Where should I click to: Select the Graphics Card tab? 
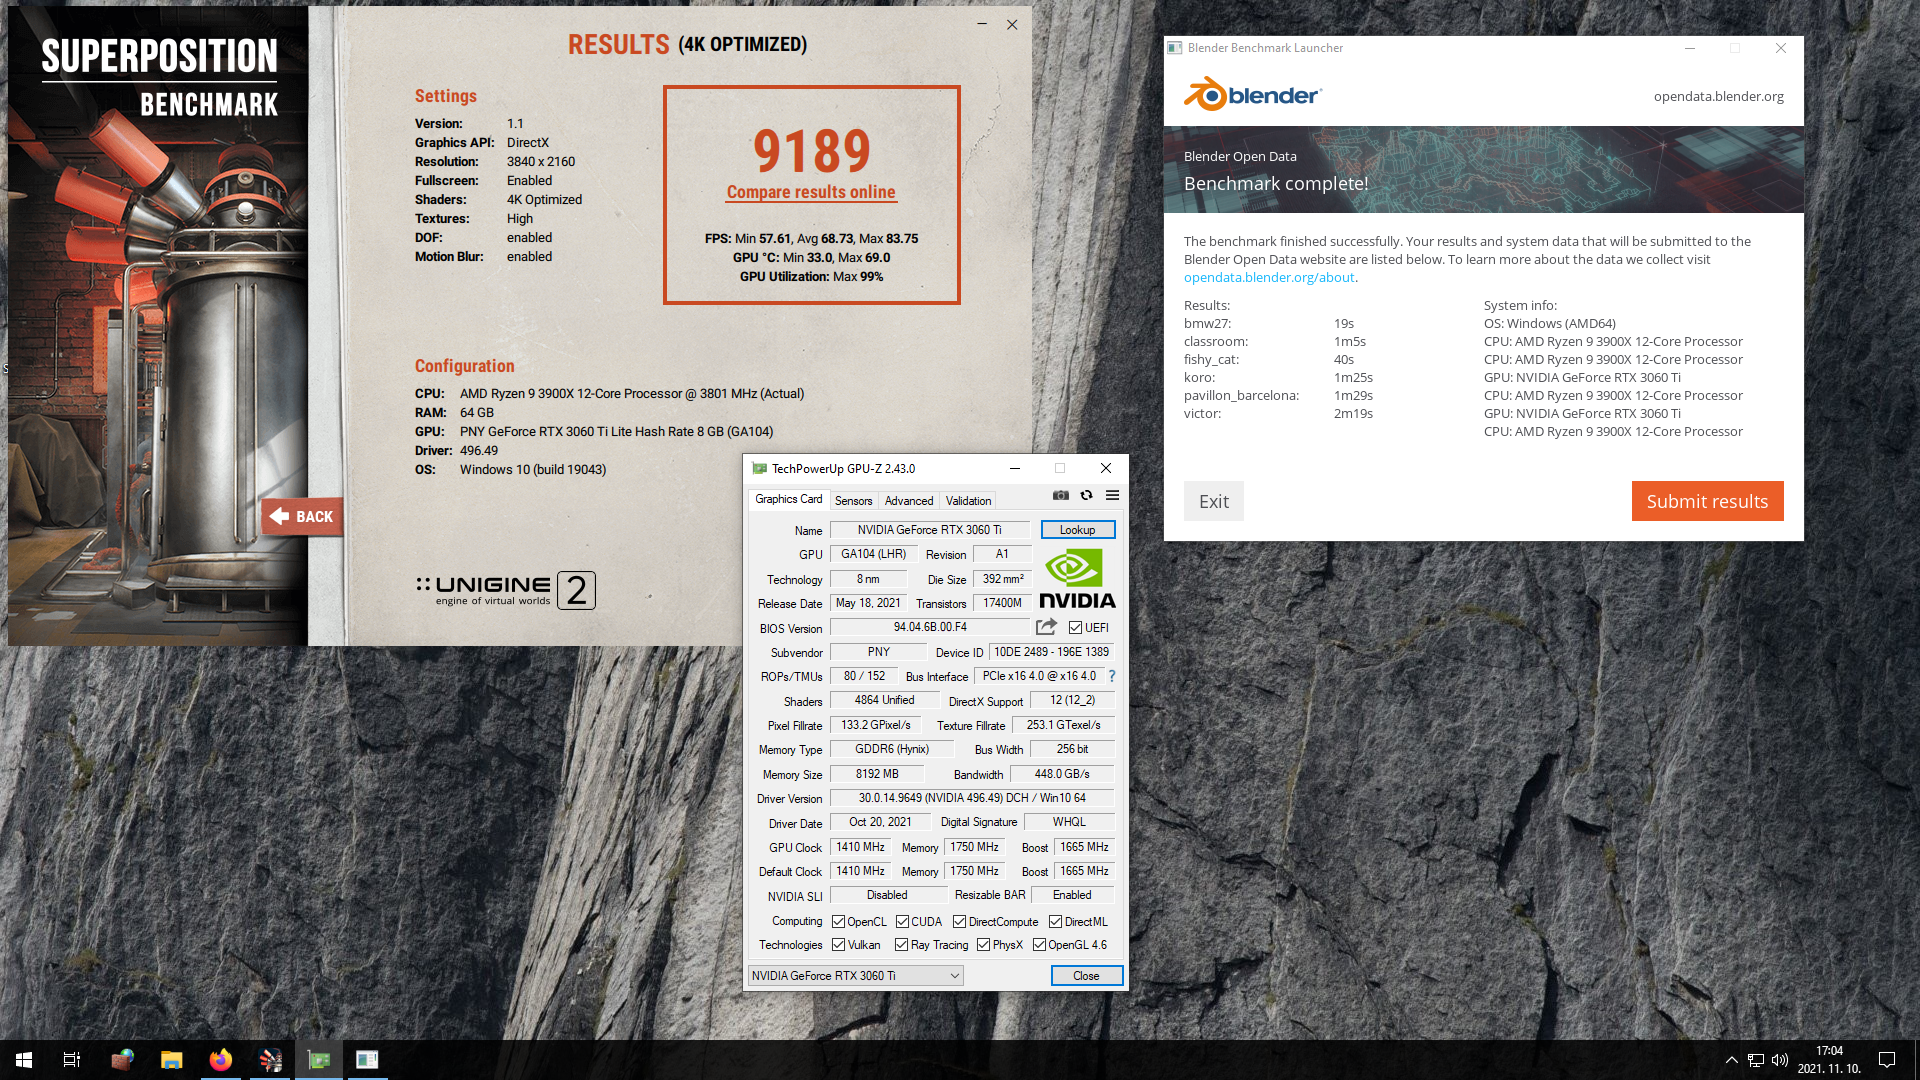click(788, 499)
